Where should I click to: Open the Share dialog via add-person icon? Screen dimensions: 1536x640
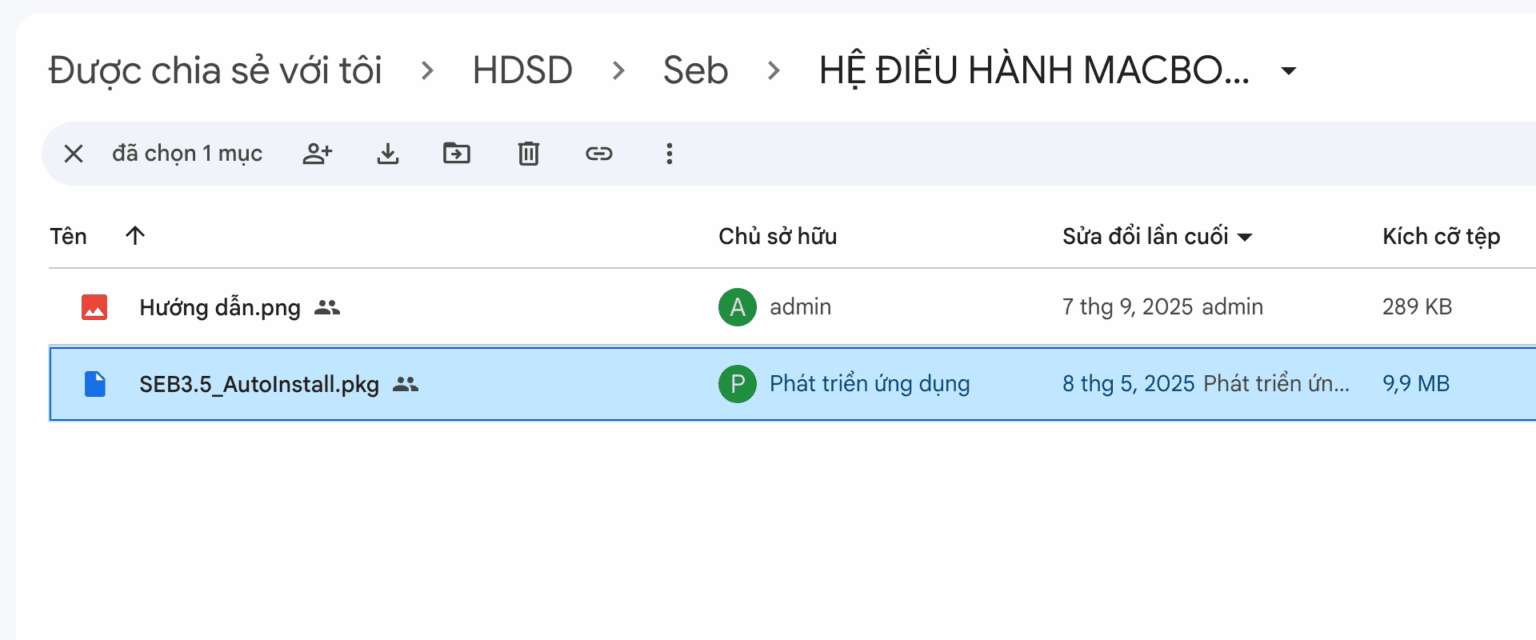click(317, 153)
